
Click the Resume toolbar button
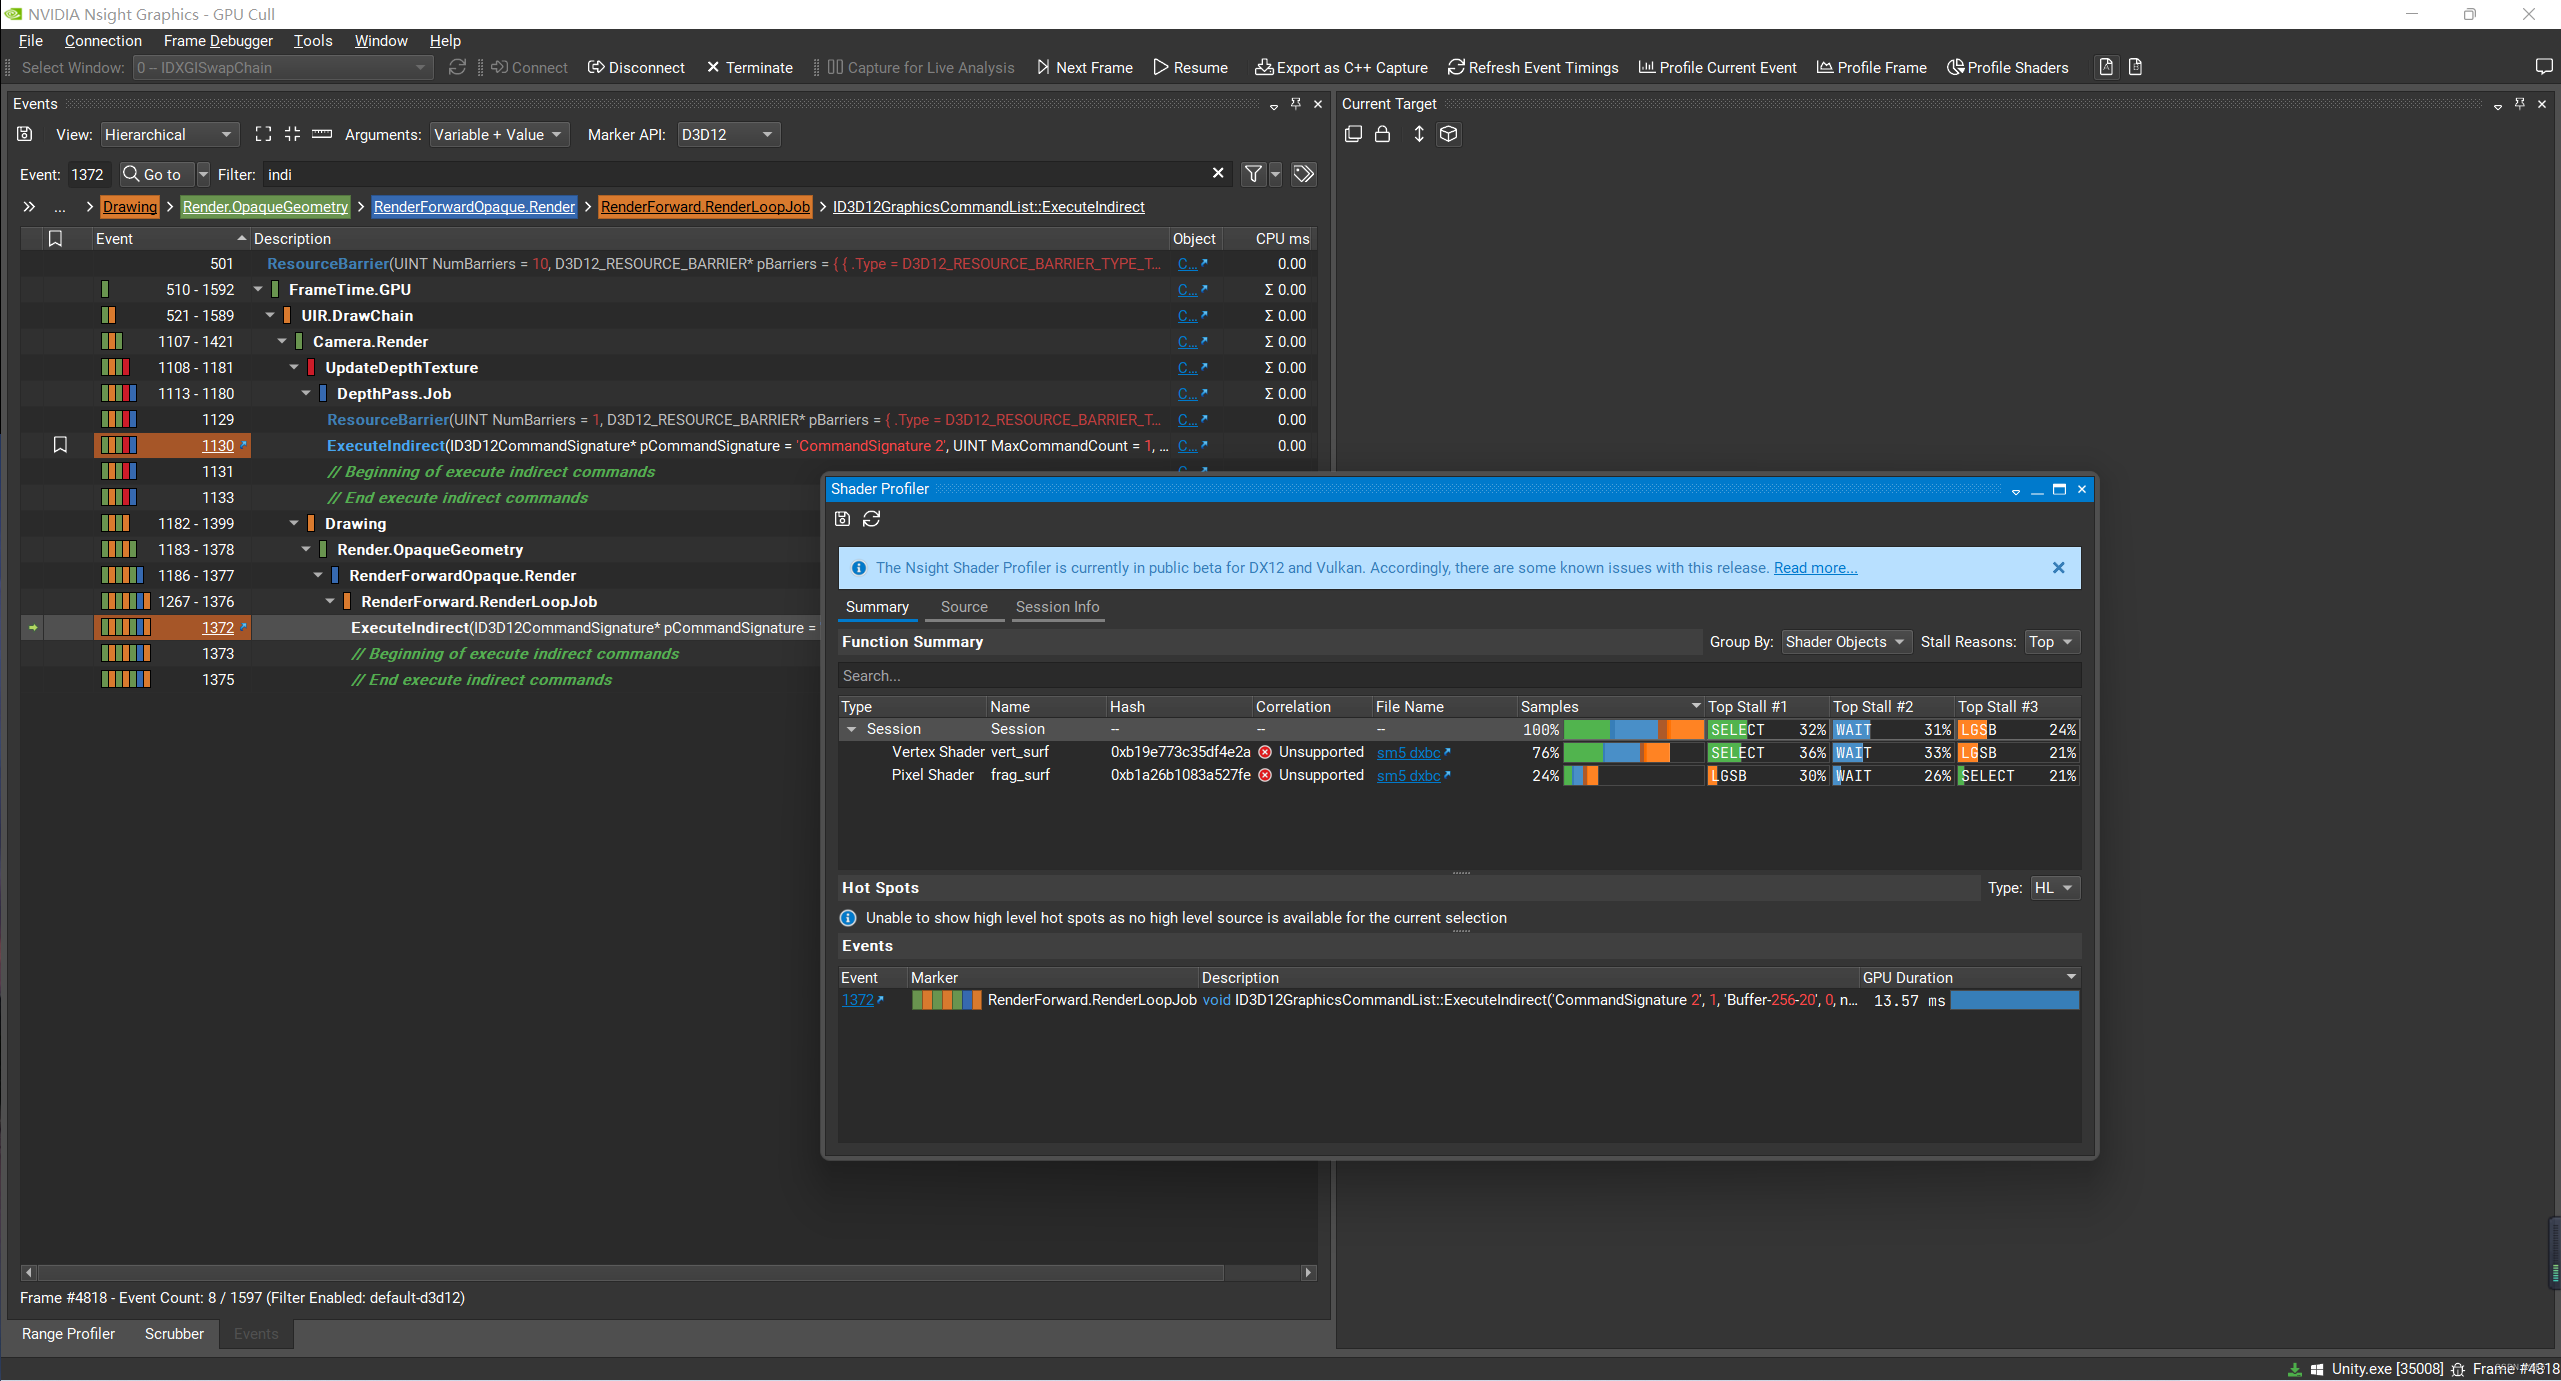1190,67
